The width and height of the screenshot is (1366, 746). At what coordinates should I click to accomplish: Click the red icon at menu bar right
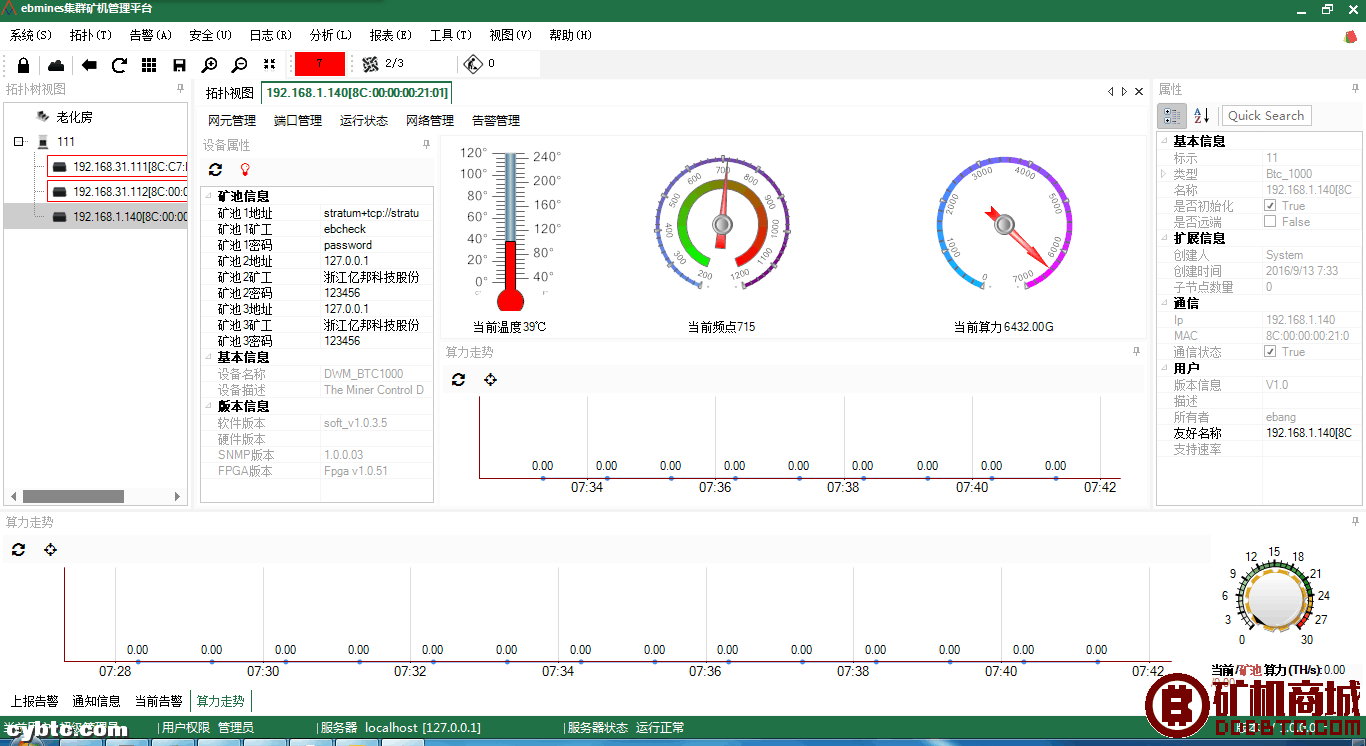pos(1350,36)
